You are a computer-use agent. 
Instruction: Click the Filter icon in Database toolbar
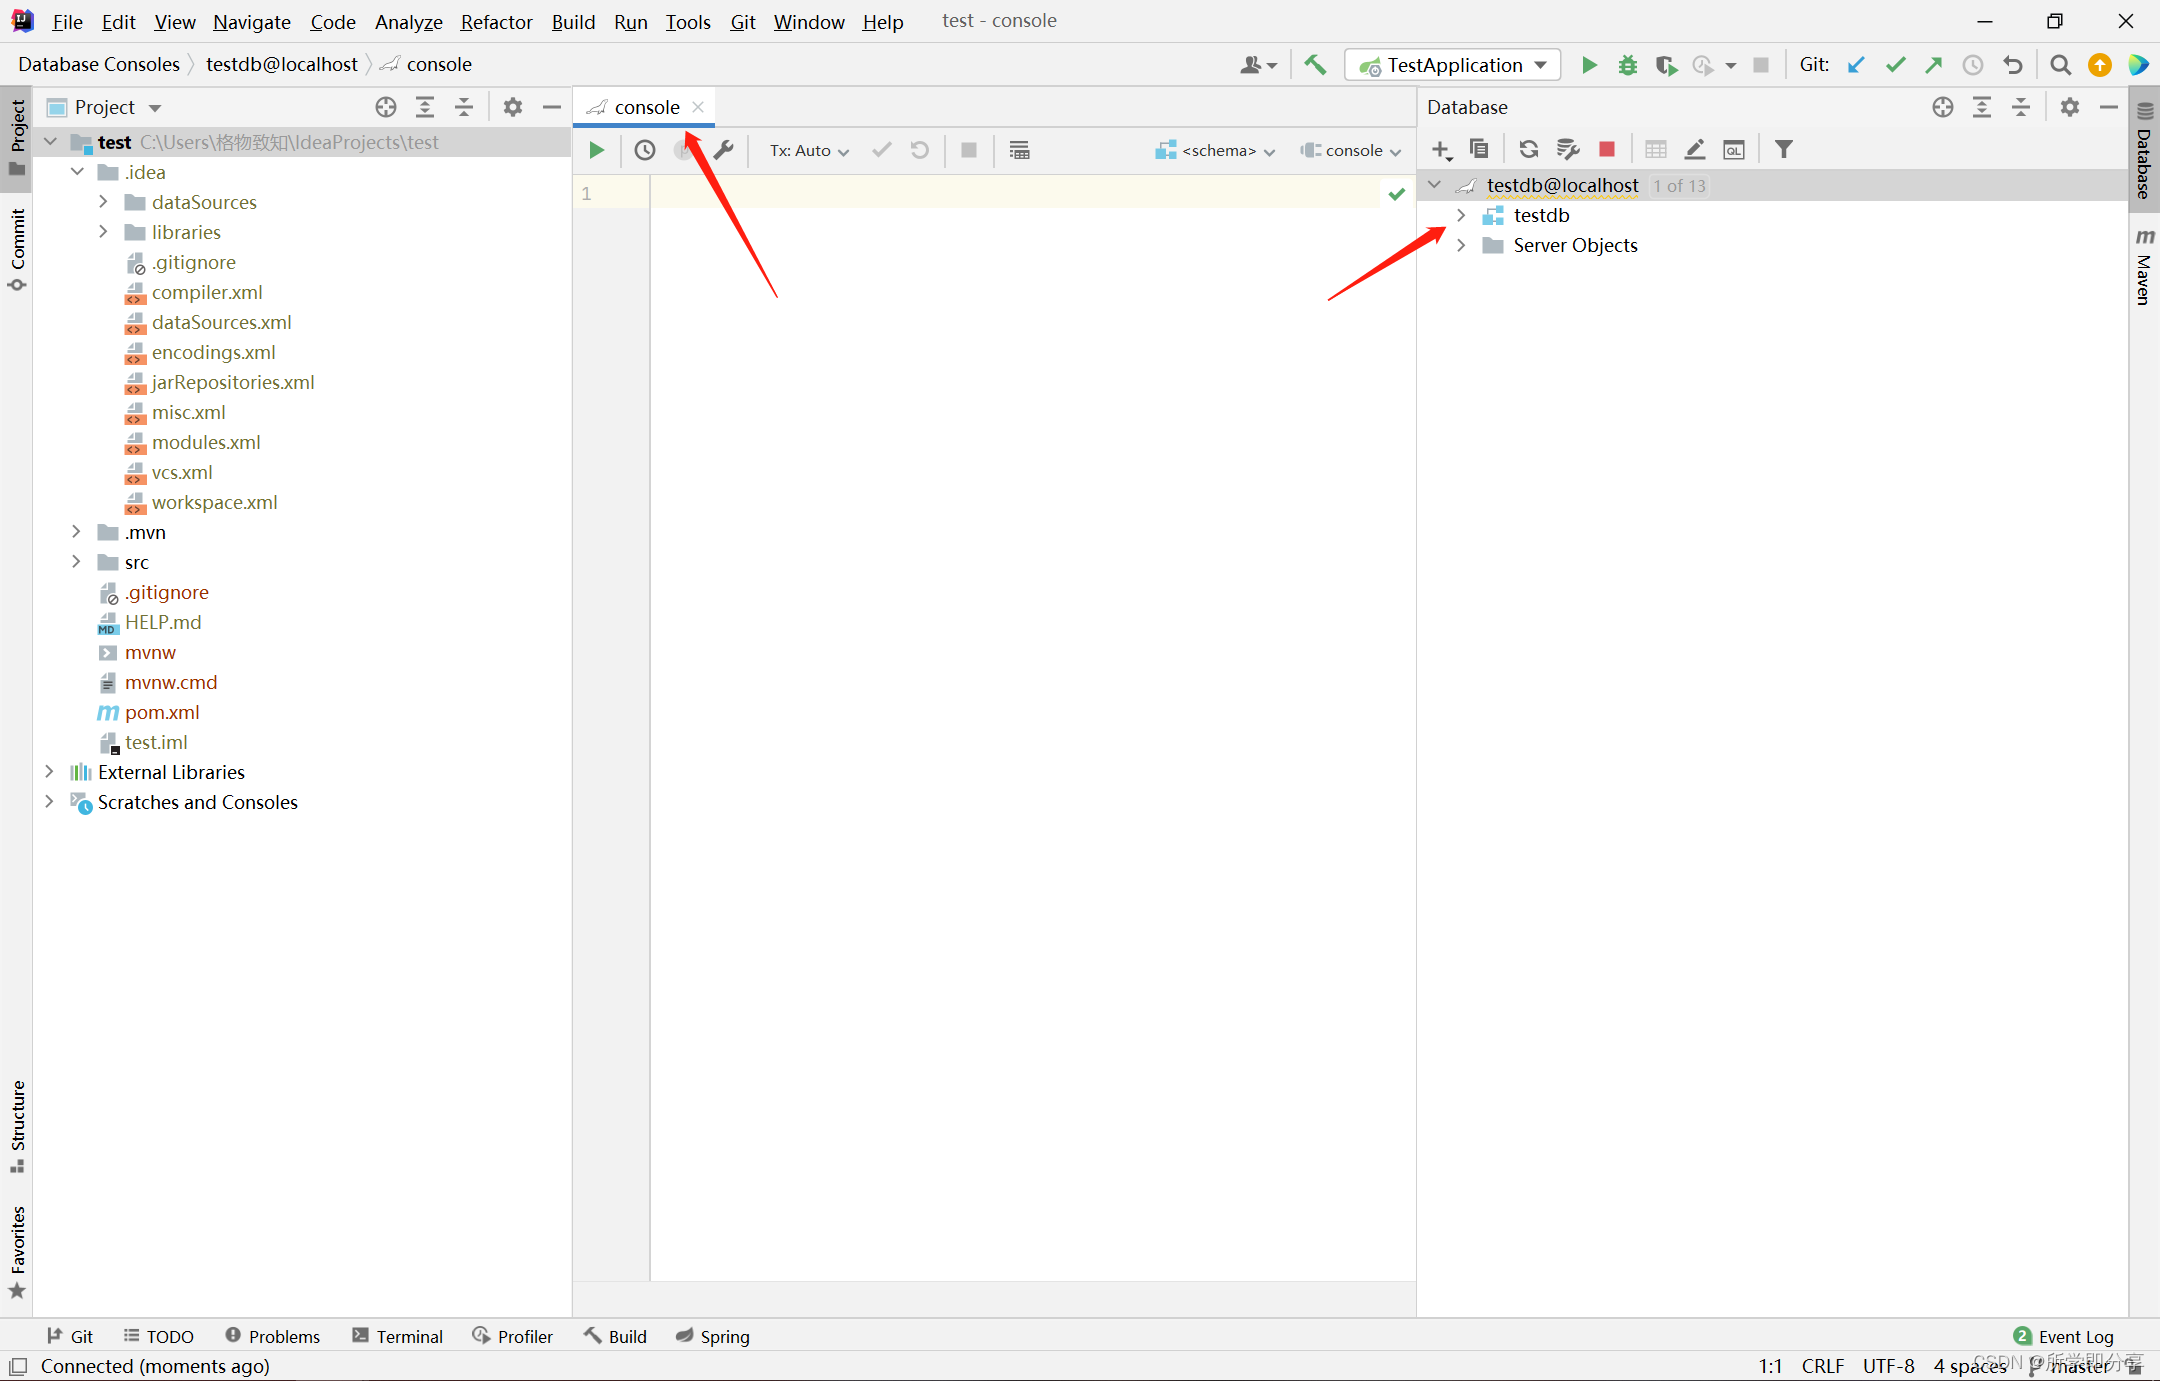(x=1783, y=149)
